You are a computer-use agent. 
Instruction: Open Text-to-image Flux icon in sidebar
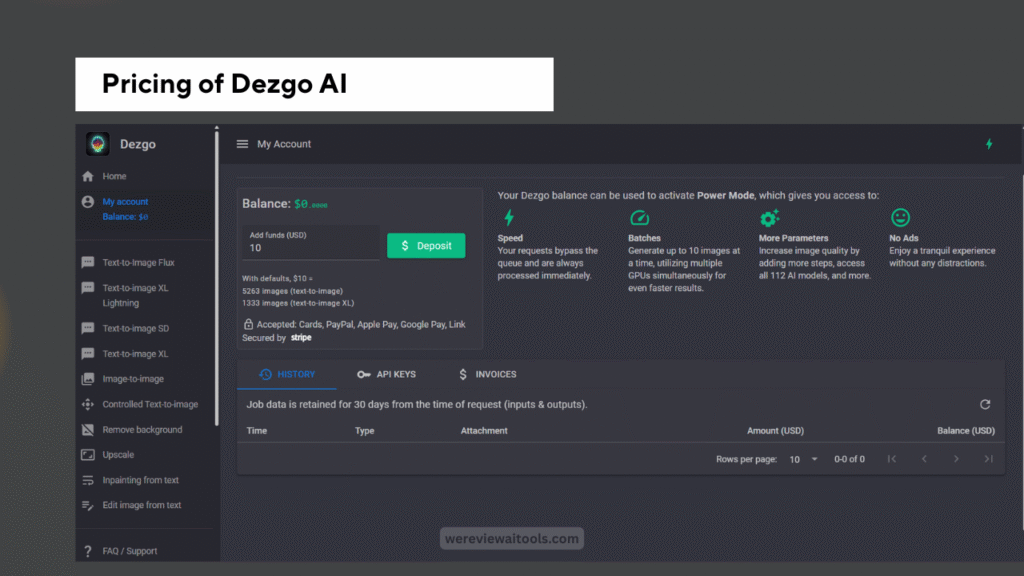[x=88, y=263]
